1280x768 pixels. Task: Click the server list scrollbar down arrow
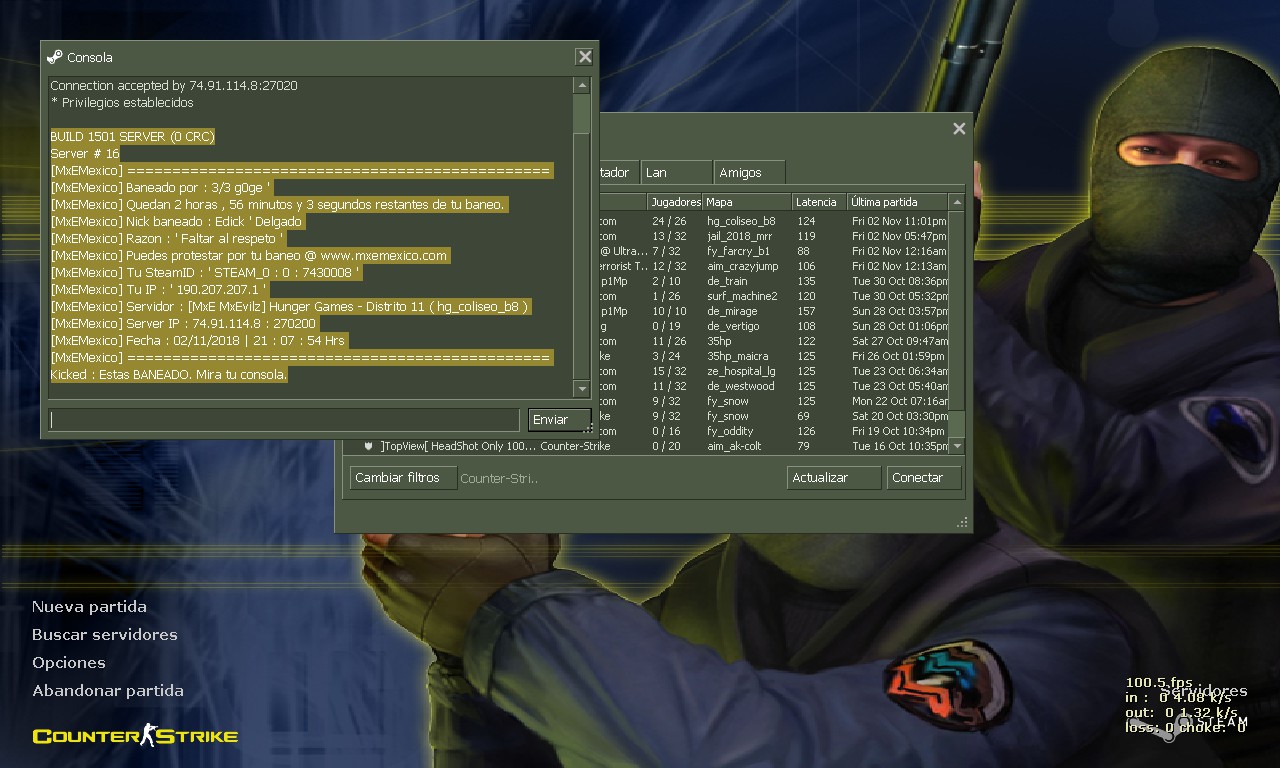click(957, 446)
